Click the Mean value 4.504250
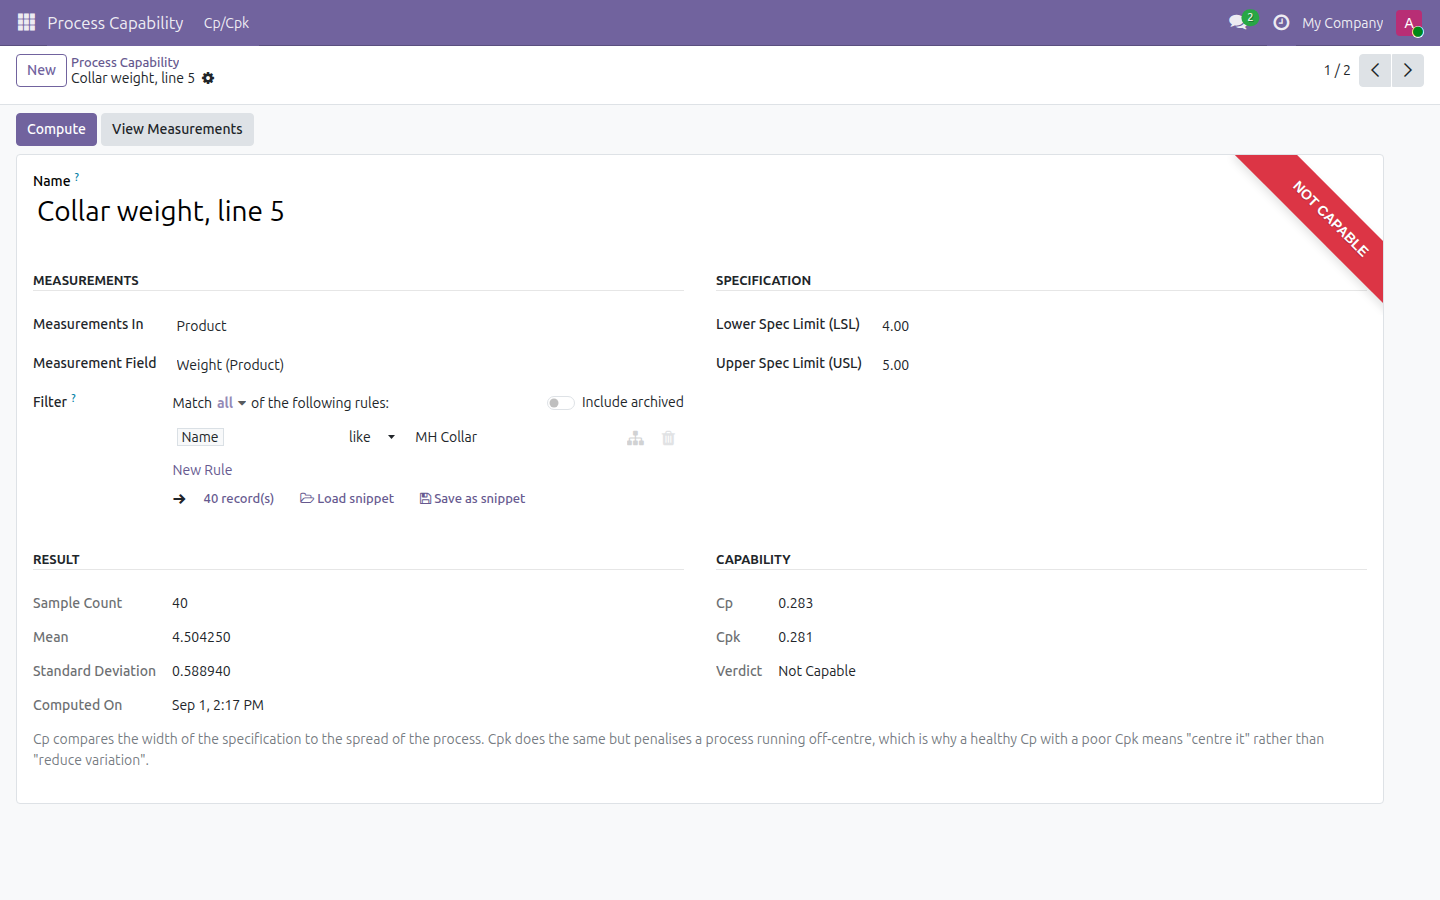1440x900 pixels. [x=201, y=637]
